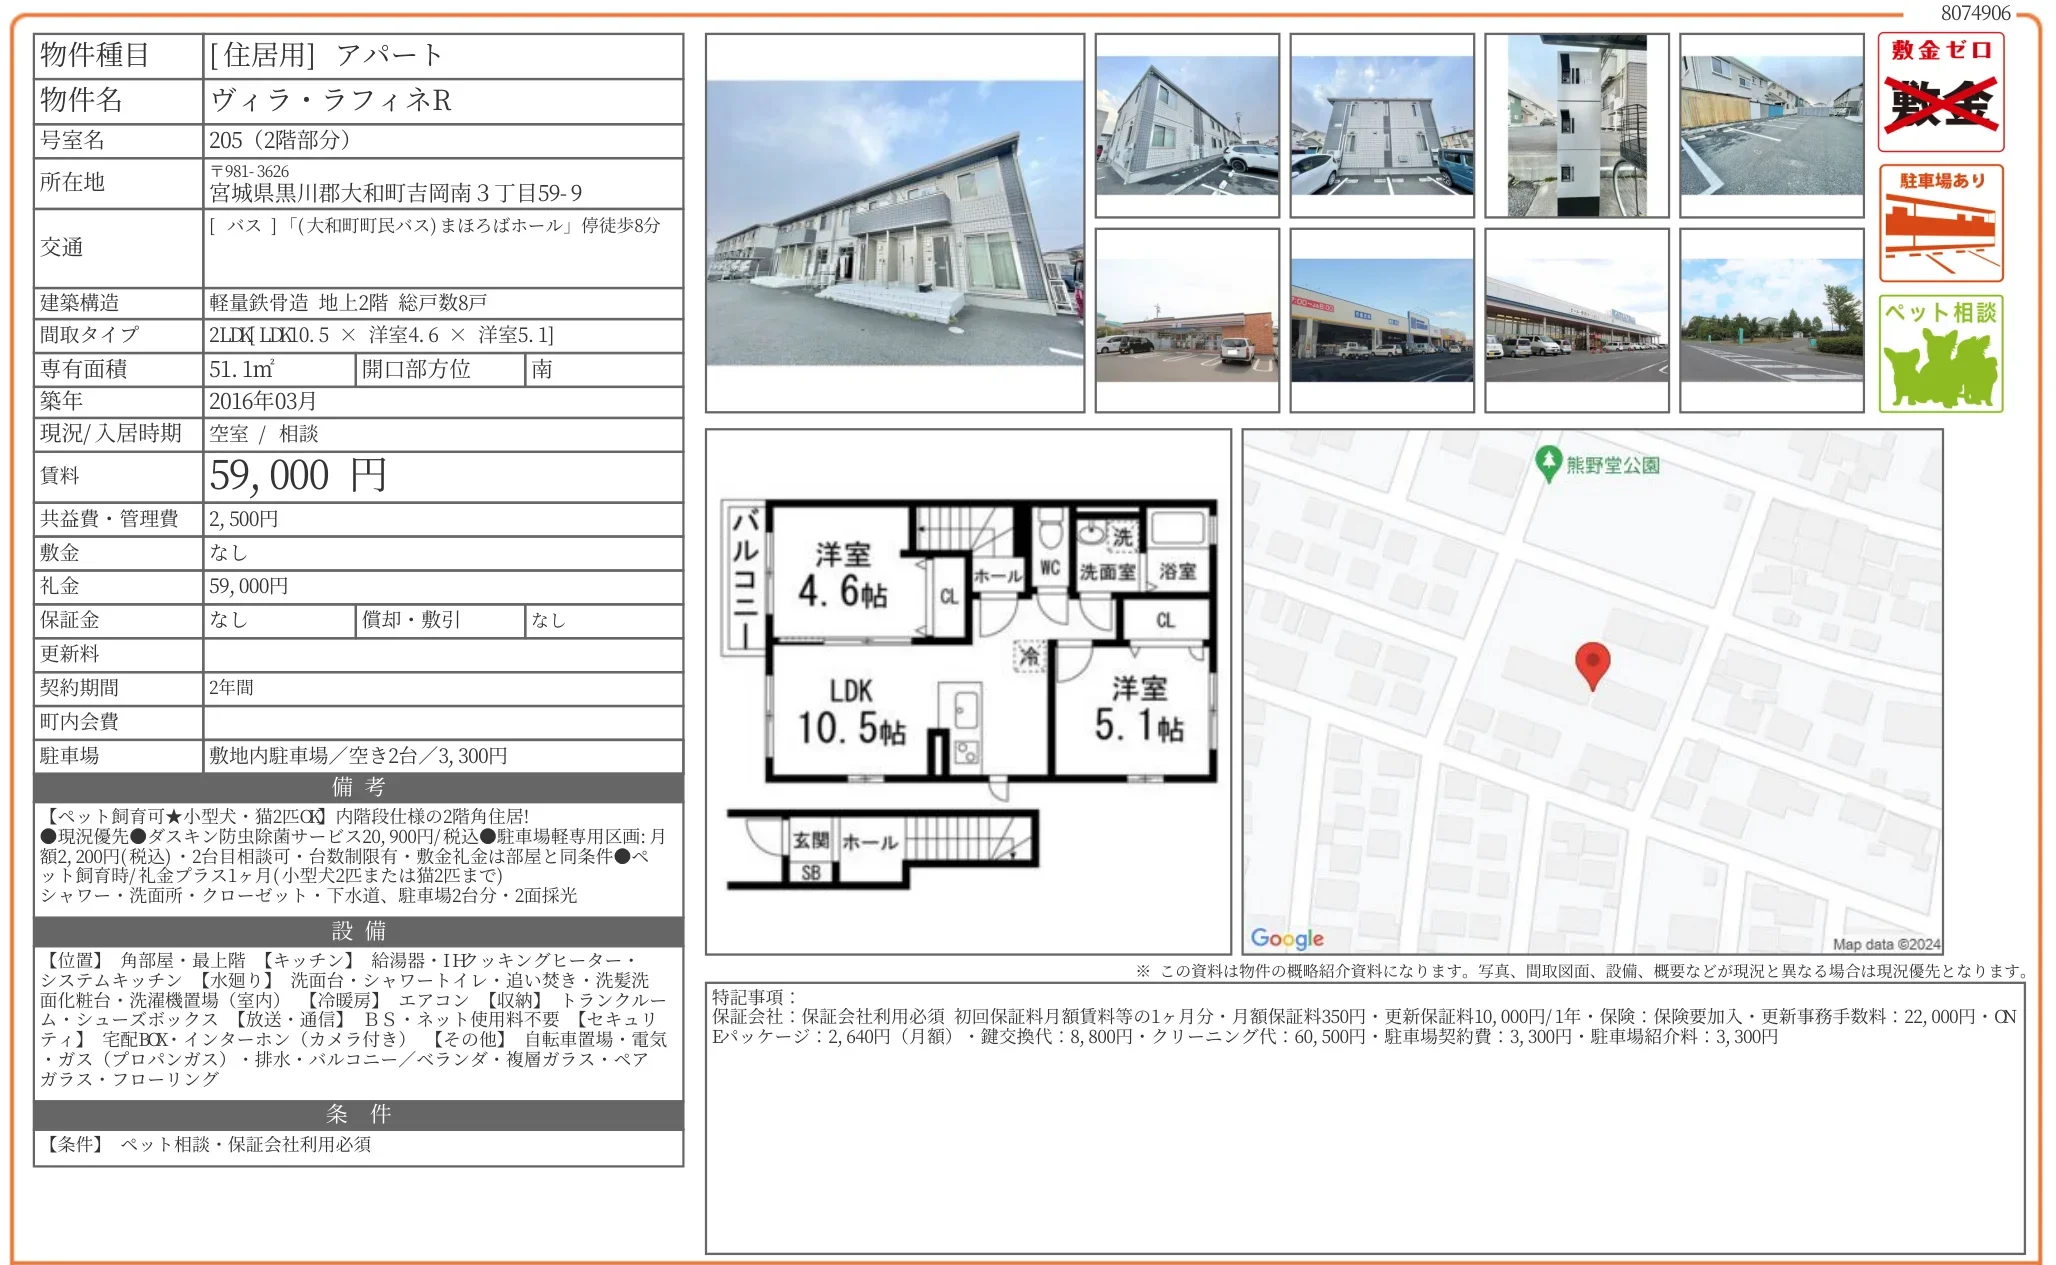Viewport: 2056px width, 1265px height.
Task: Open the front-view photo with the blue car
Action: coord(1382,125)
